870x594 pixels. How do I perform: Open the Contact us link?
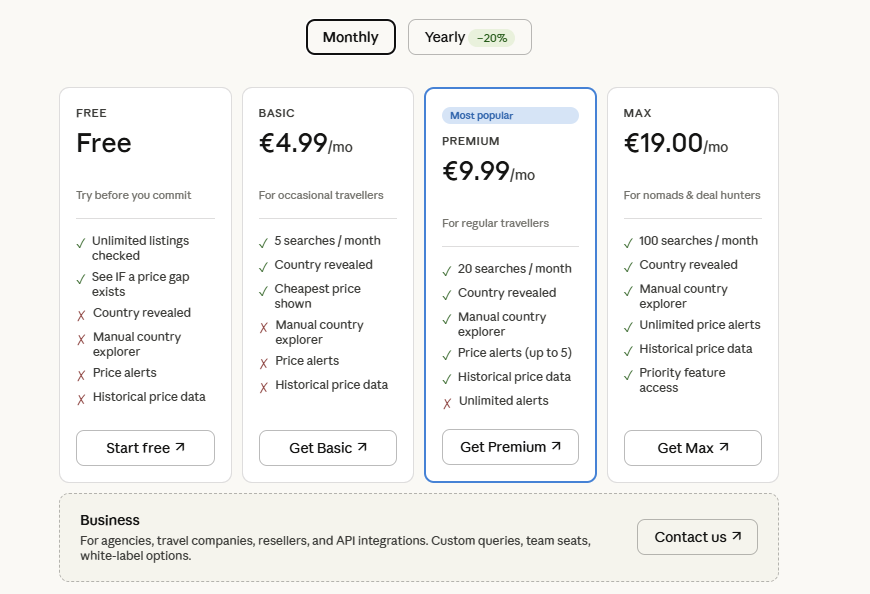697,537
